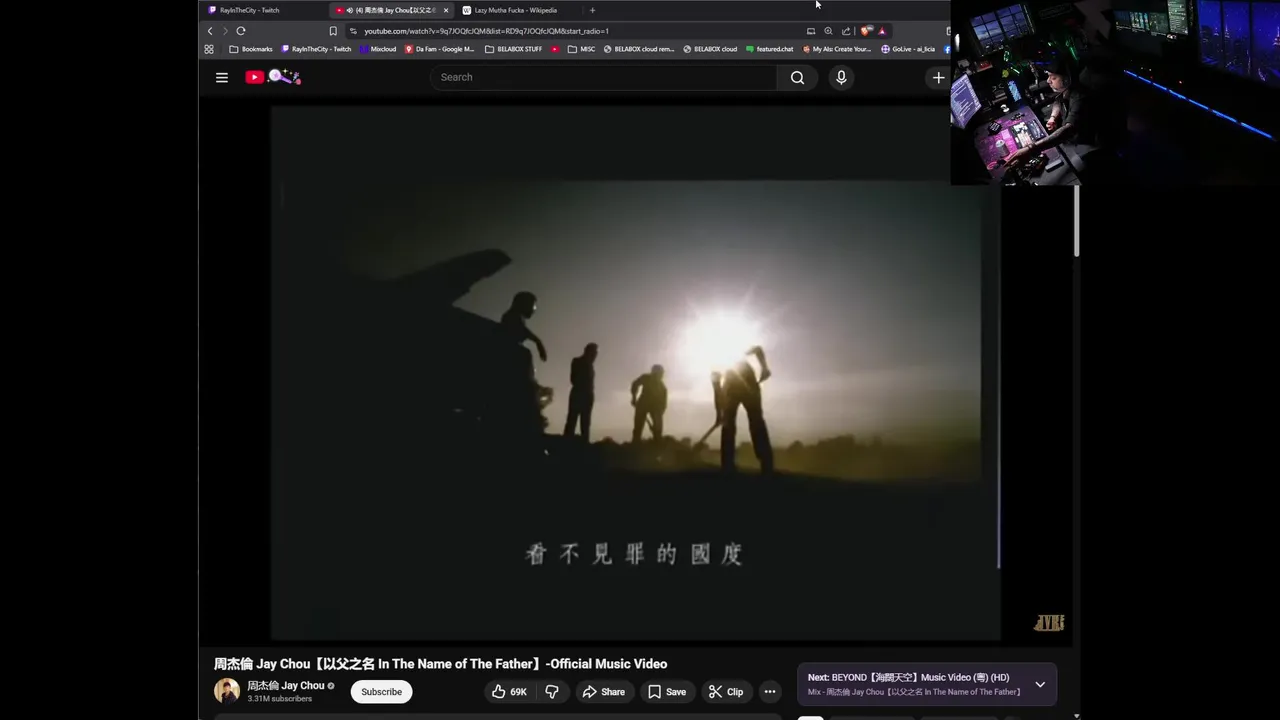
Task: Click the page vertical scrollbar thumb
Action: [1076, 222]
